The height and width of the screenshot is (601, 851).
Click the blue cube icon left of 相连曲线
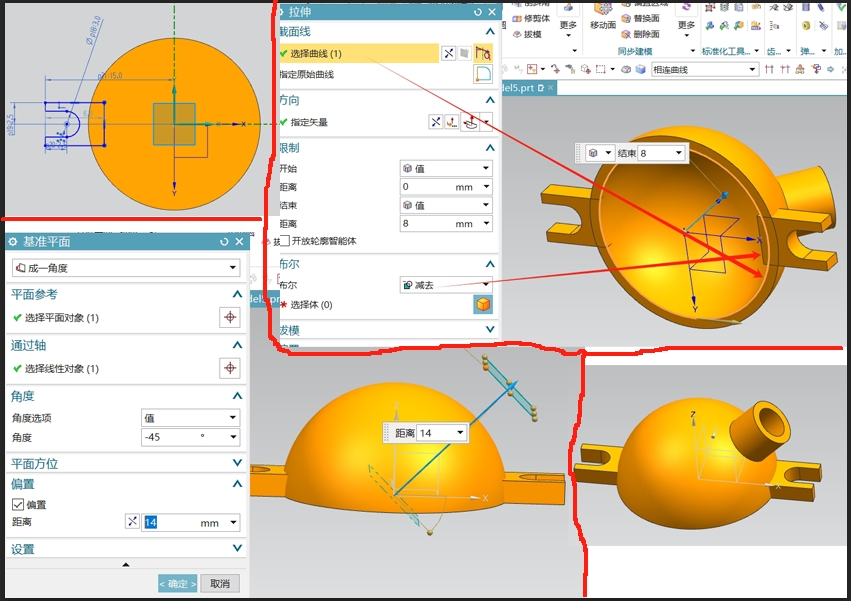640,69
